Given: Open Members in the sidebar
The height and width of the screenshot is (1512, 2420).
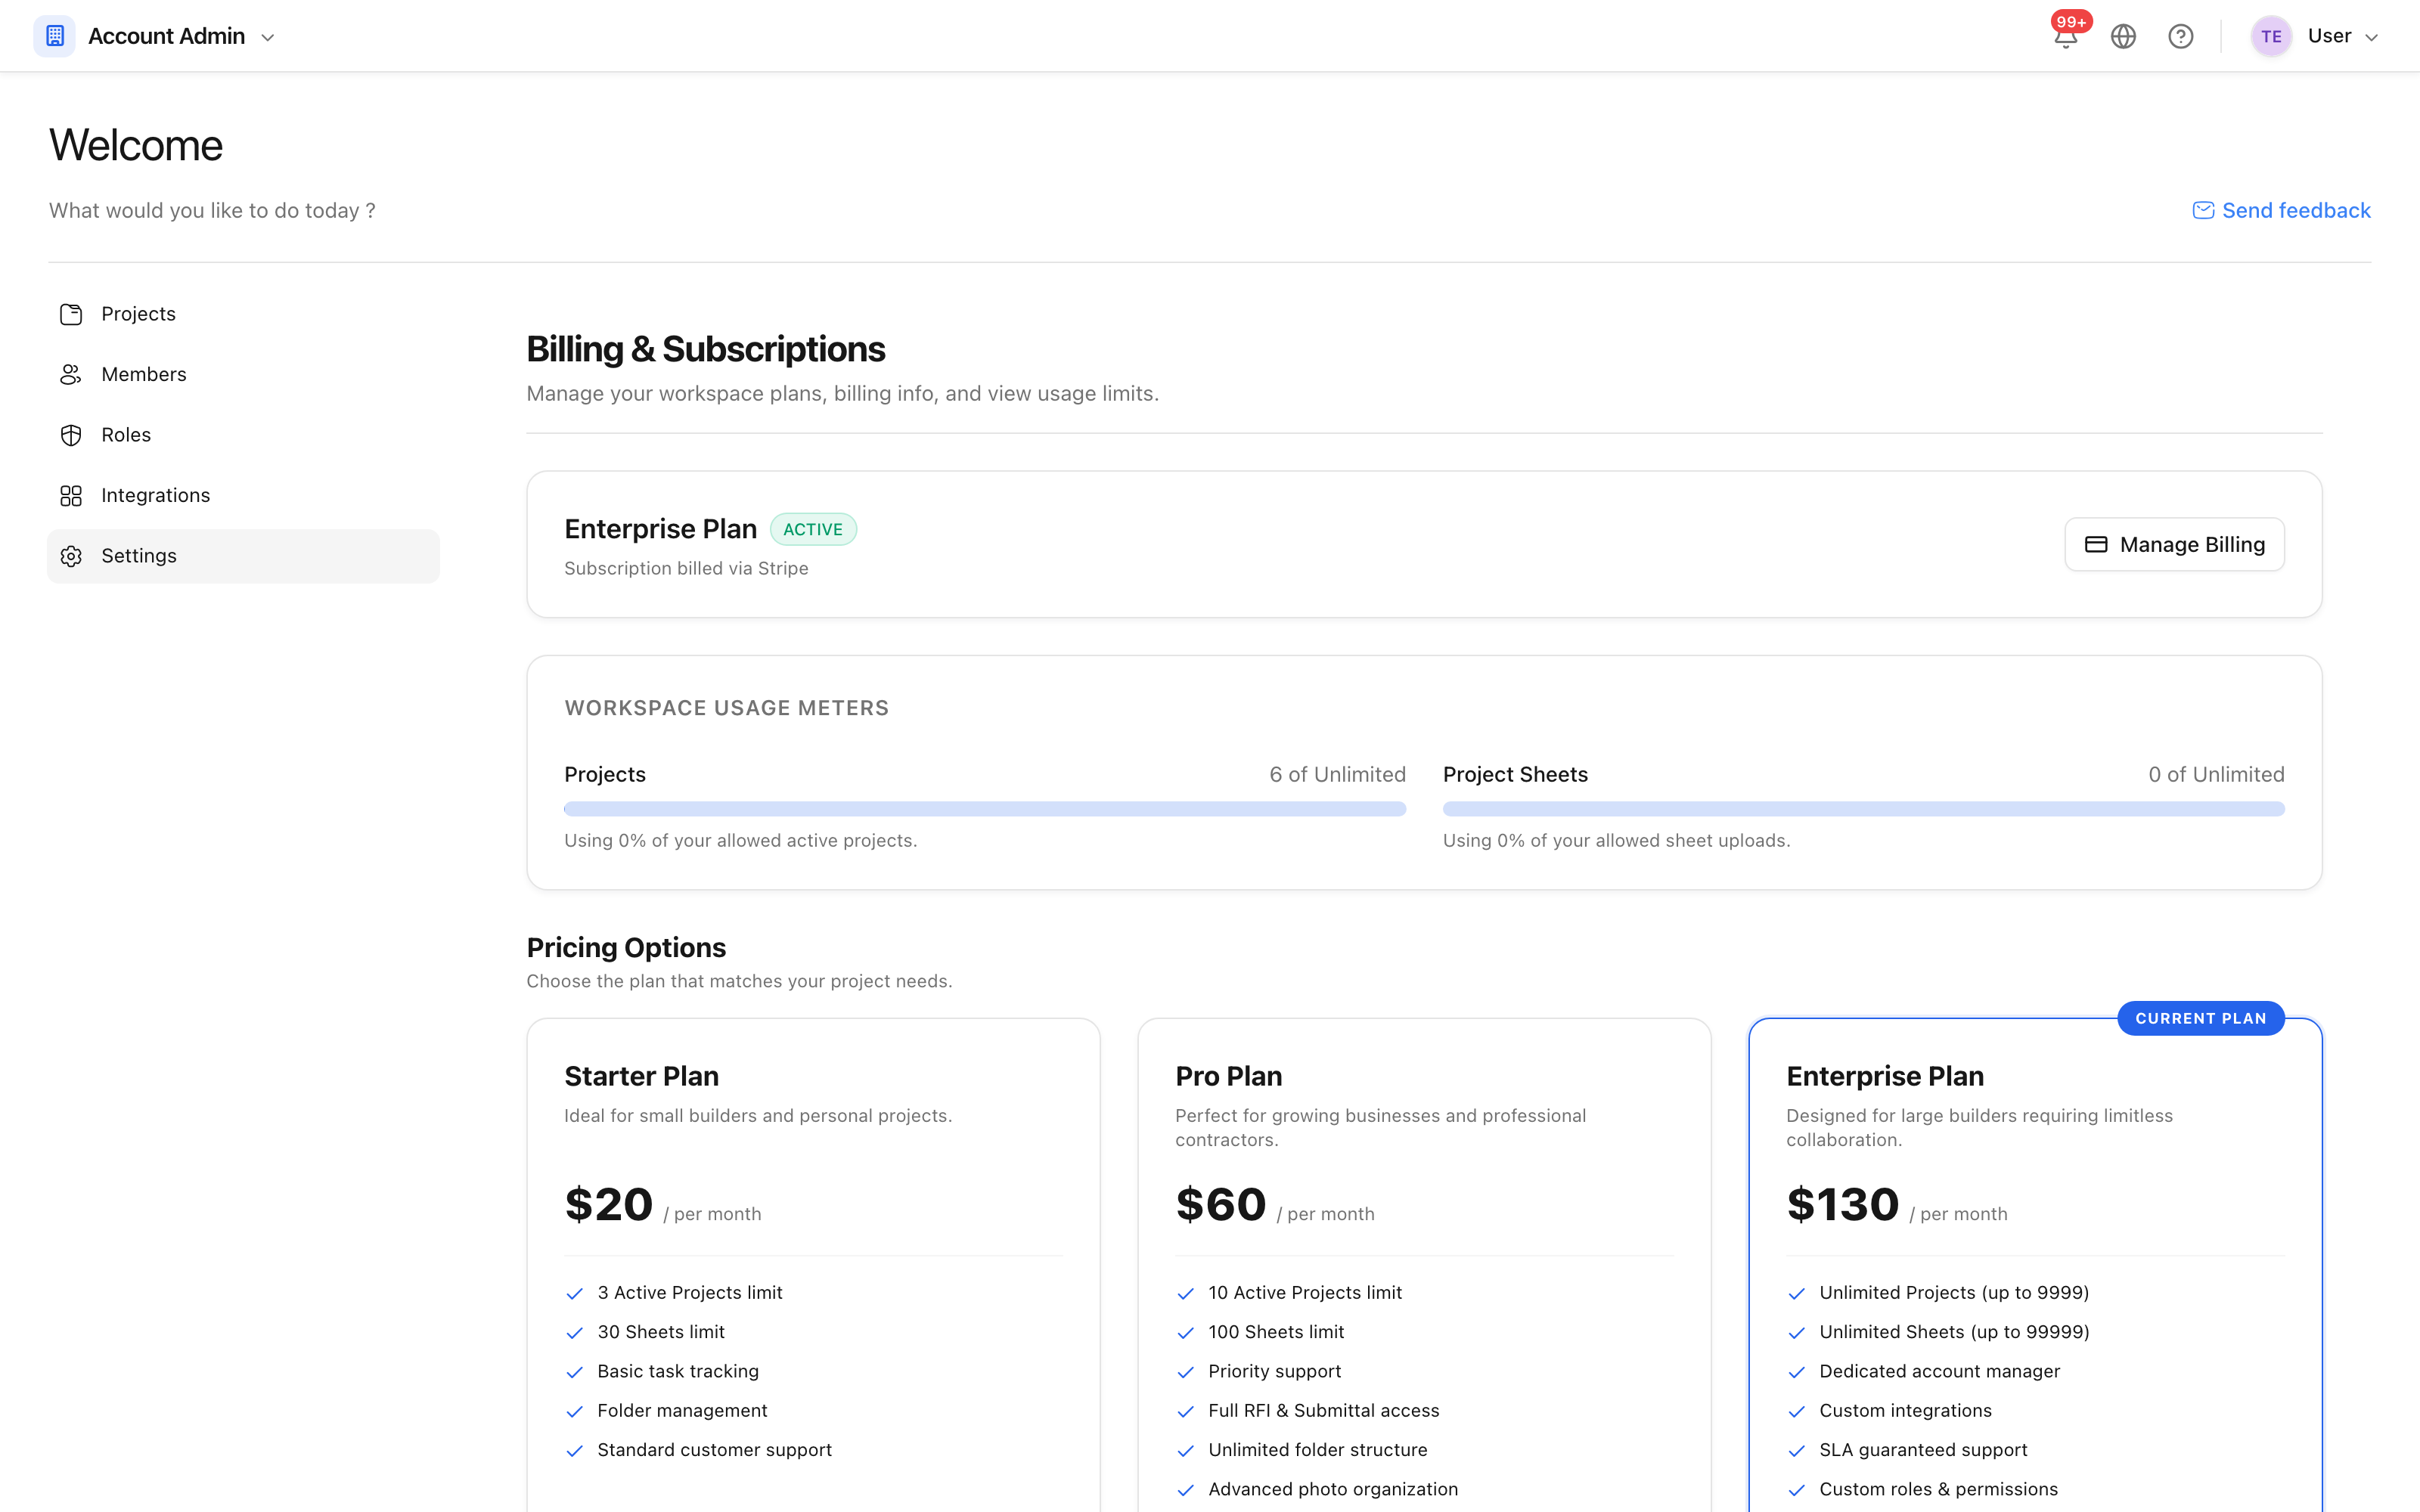Looking at the screenshot, I should click(243, 374).
